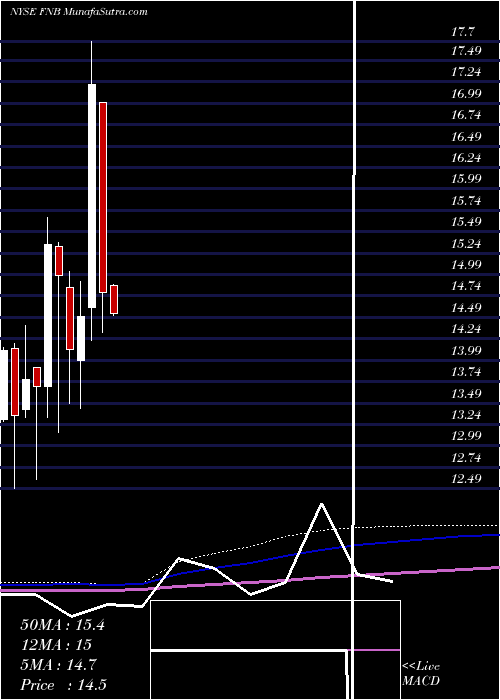Click the <<Live MACD label

coord(421,673)
